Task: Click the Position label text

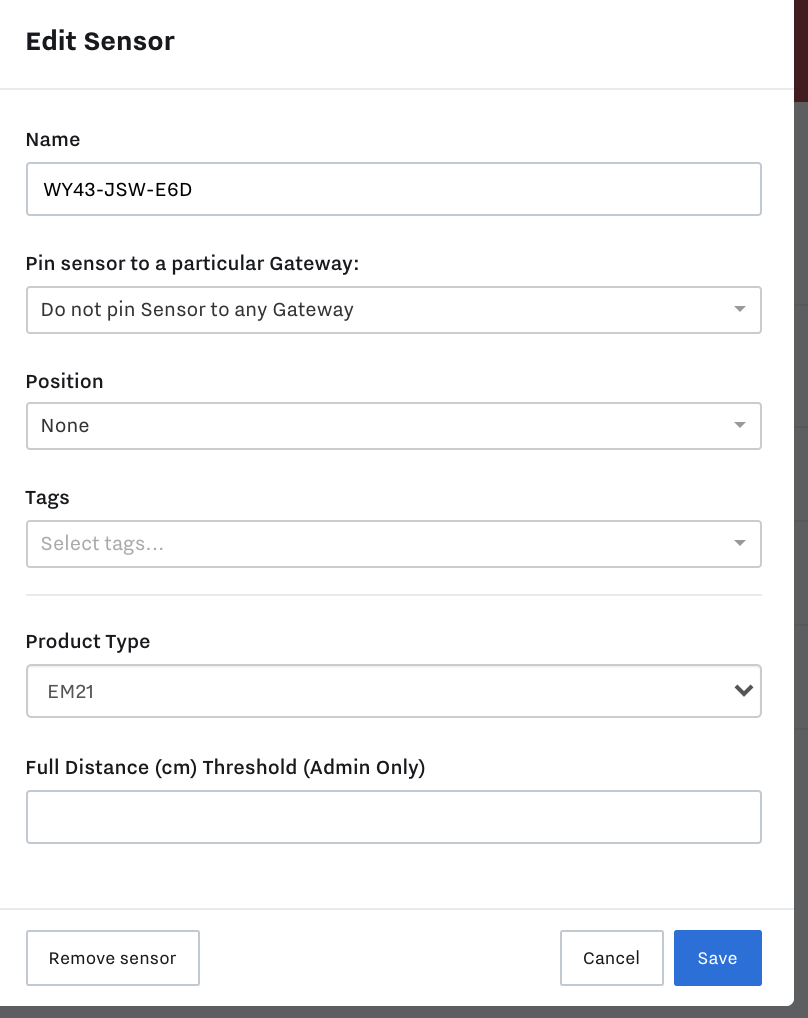Action: pyautogui.click(x=64, y=381)
